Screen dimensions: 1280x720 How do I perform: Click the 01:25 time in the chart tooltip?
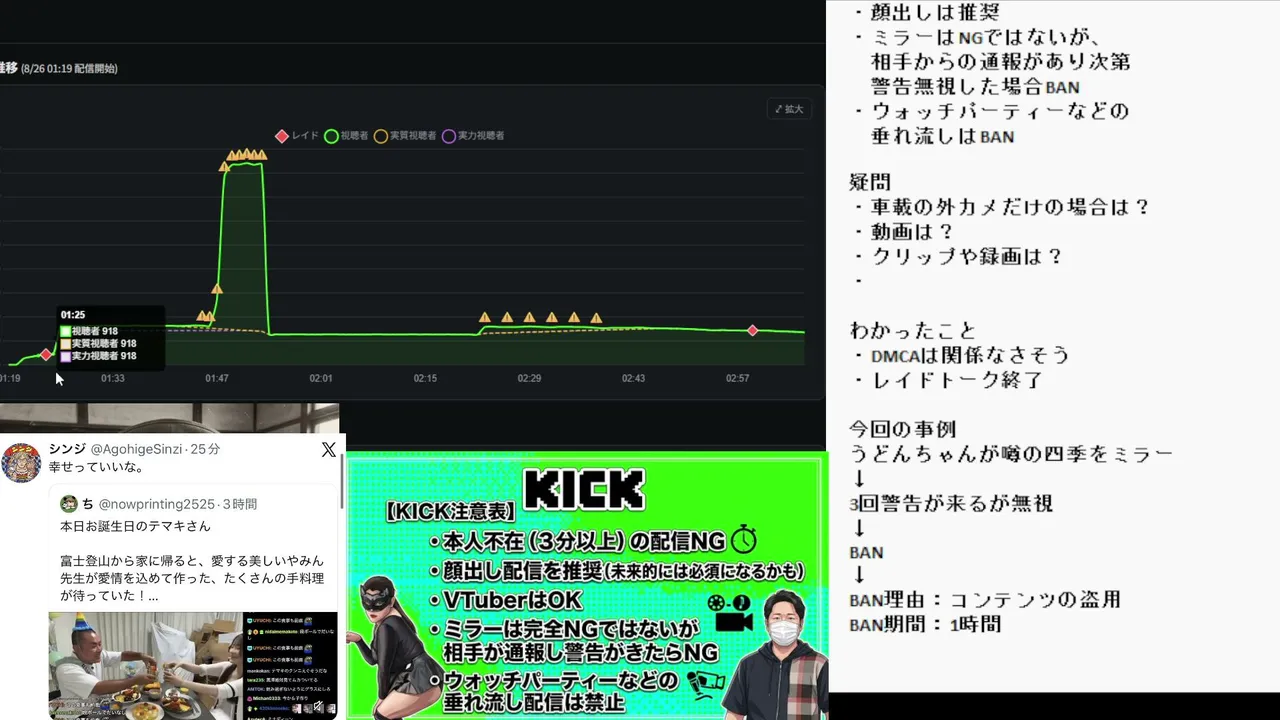73,315
